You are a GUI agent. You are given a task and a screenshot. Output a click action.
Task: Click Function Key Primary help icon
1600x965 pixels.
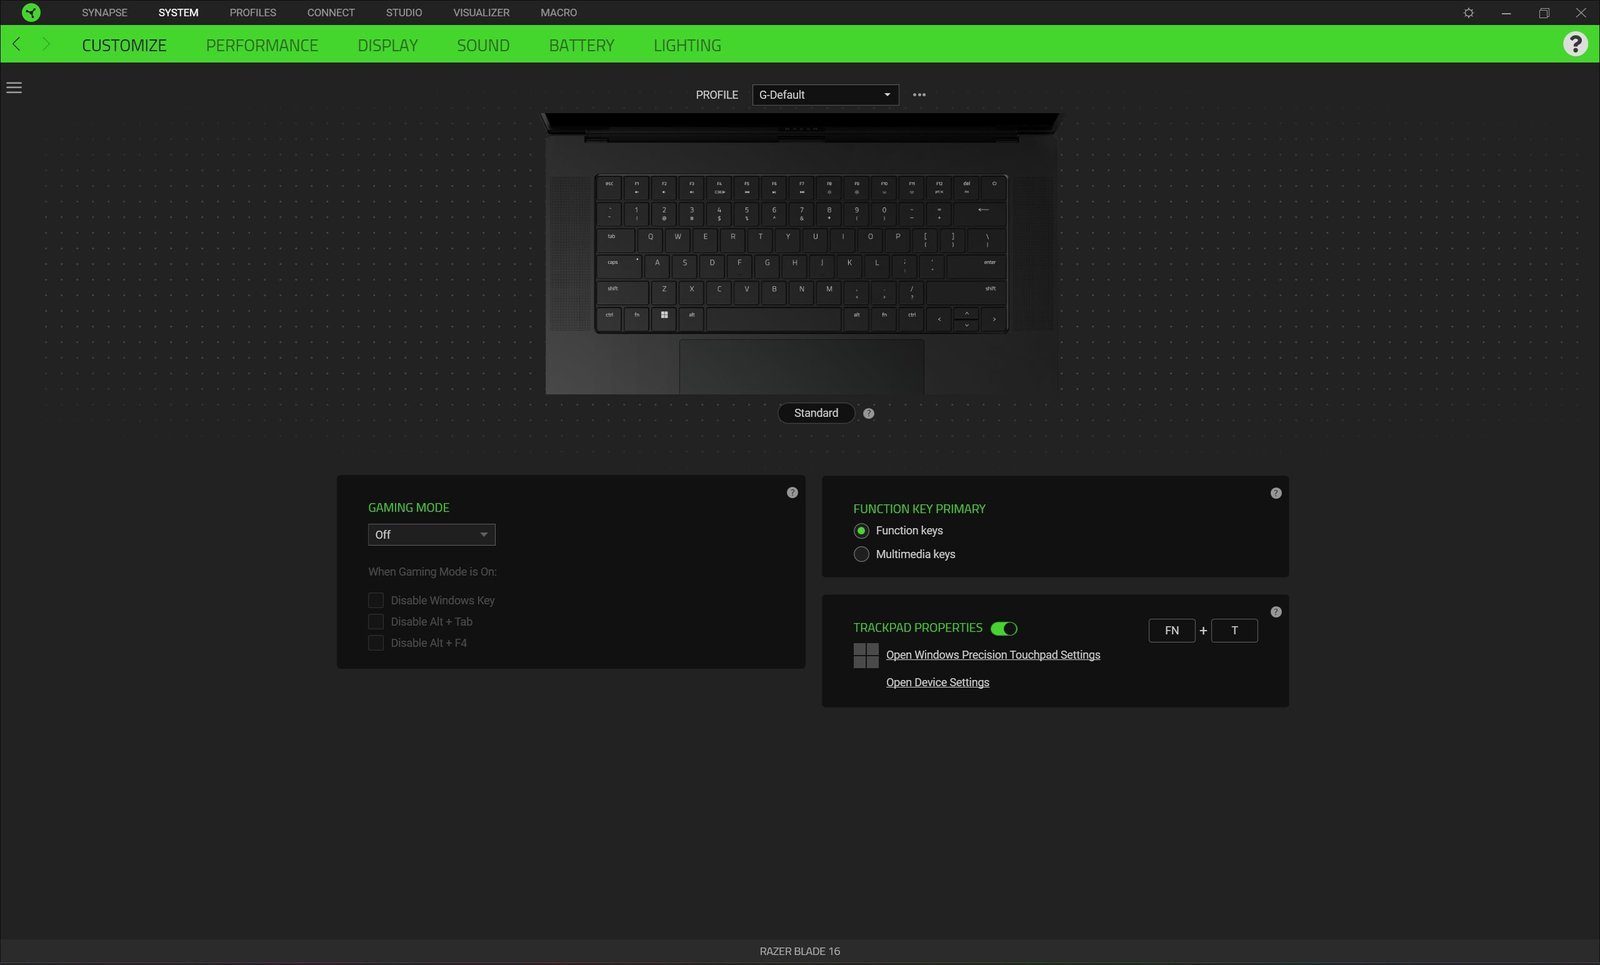click(x=1275, y=494)
